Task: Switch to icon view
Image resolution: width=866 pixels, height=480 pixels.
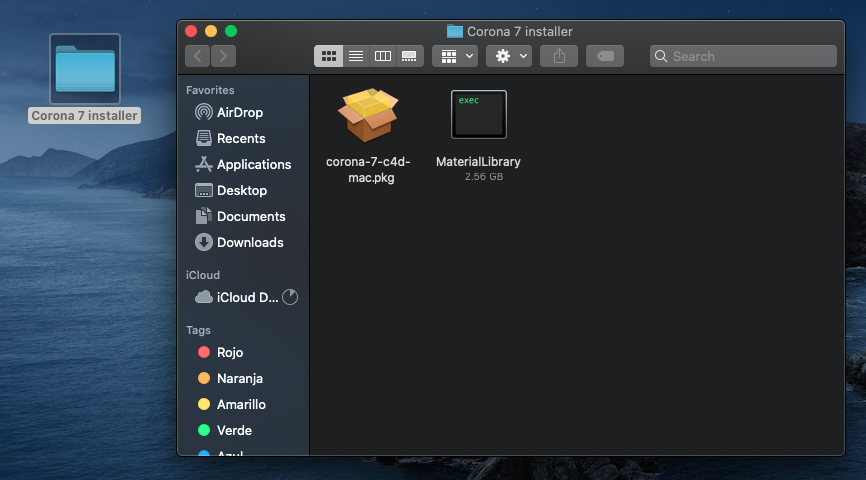Action: (x=329, y=56)
